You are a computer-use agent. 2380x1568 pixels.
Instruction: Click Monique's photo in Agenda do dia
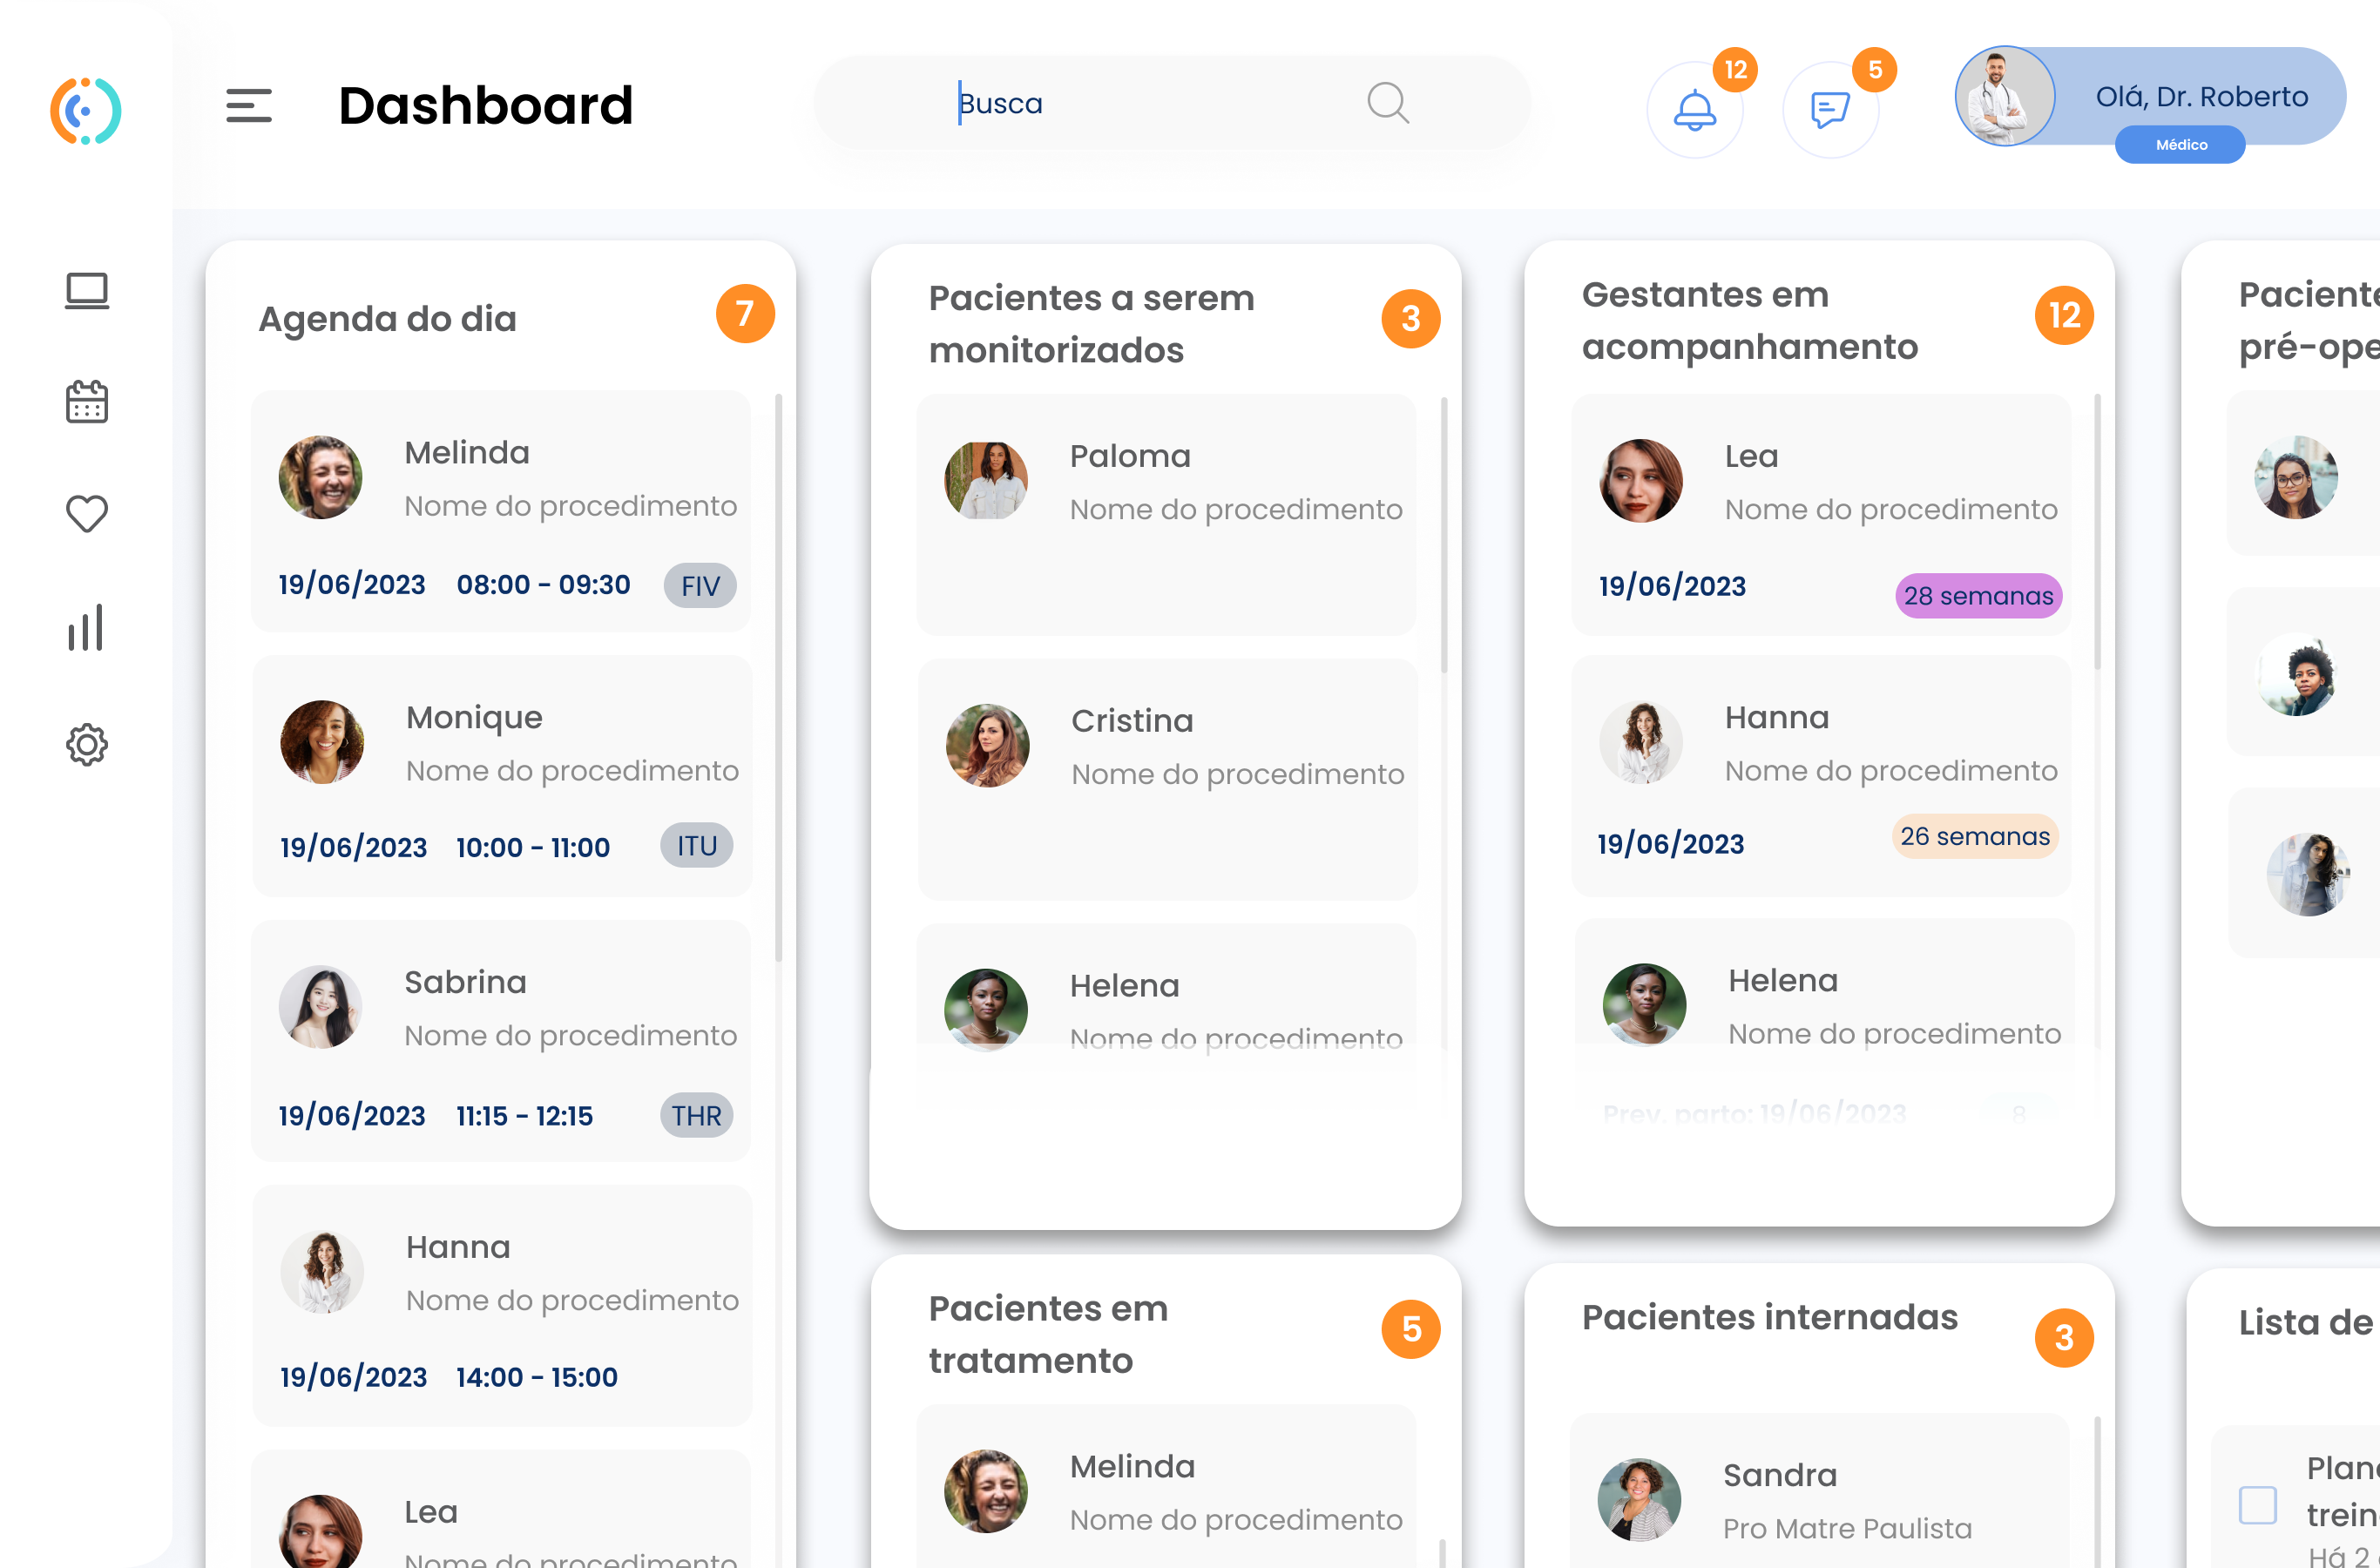[322, 742]
